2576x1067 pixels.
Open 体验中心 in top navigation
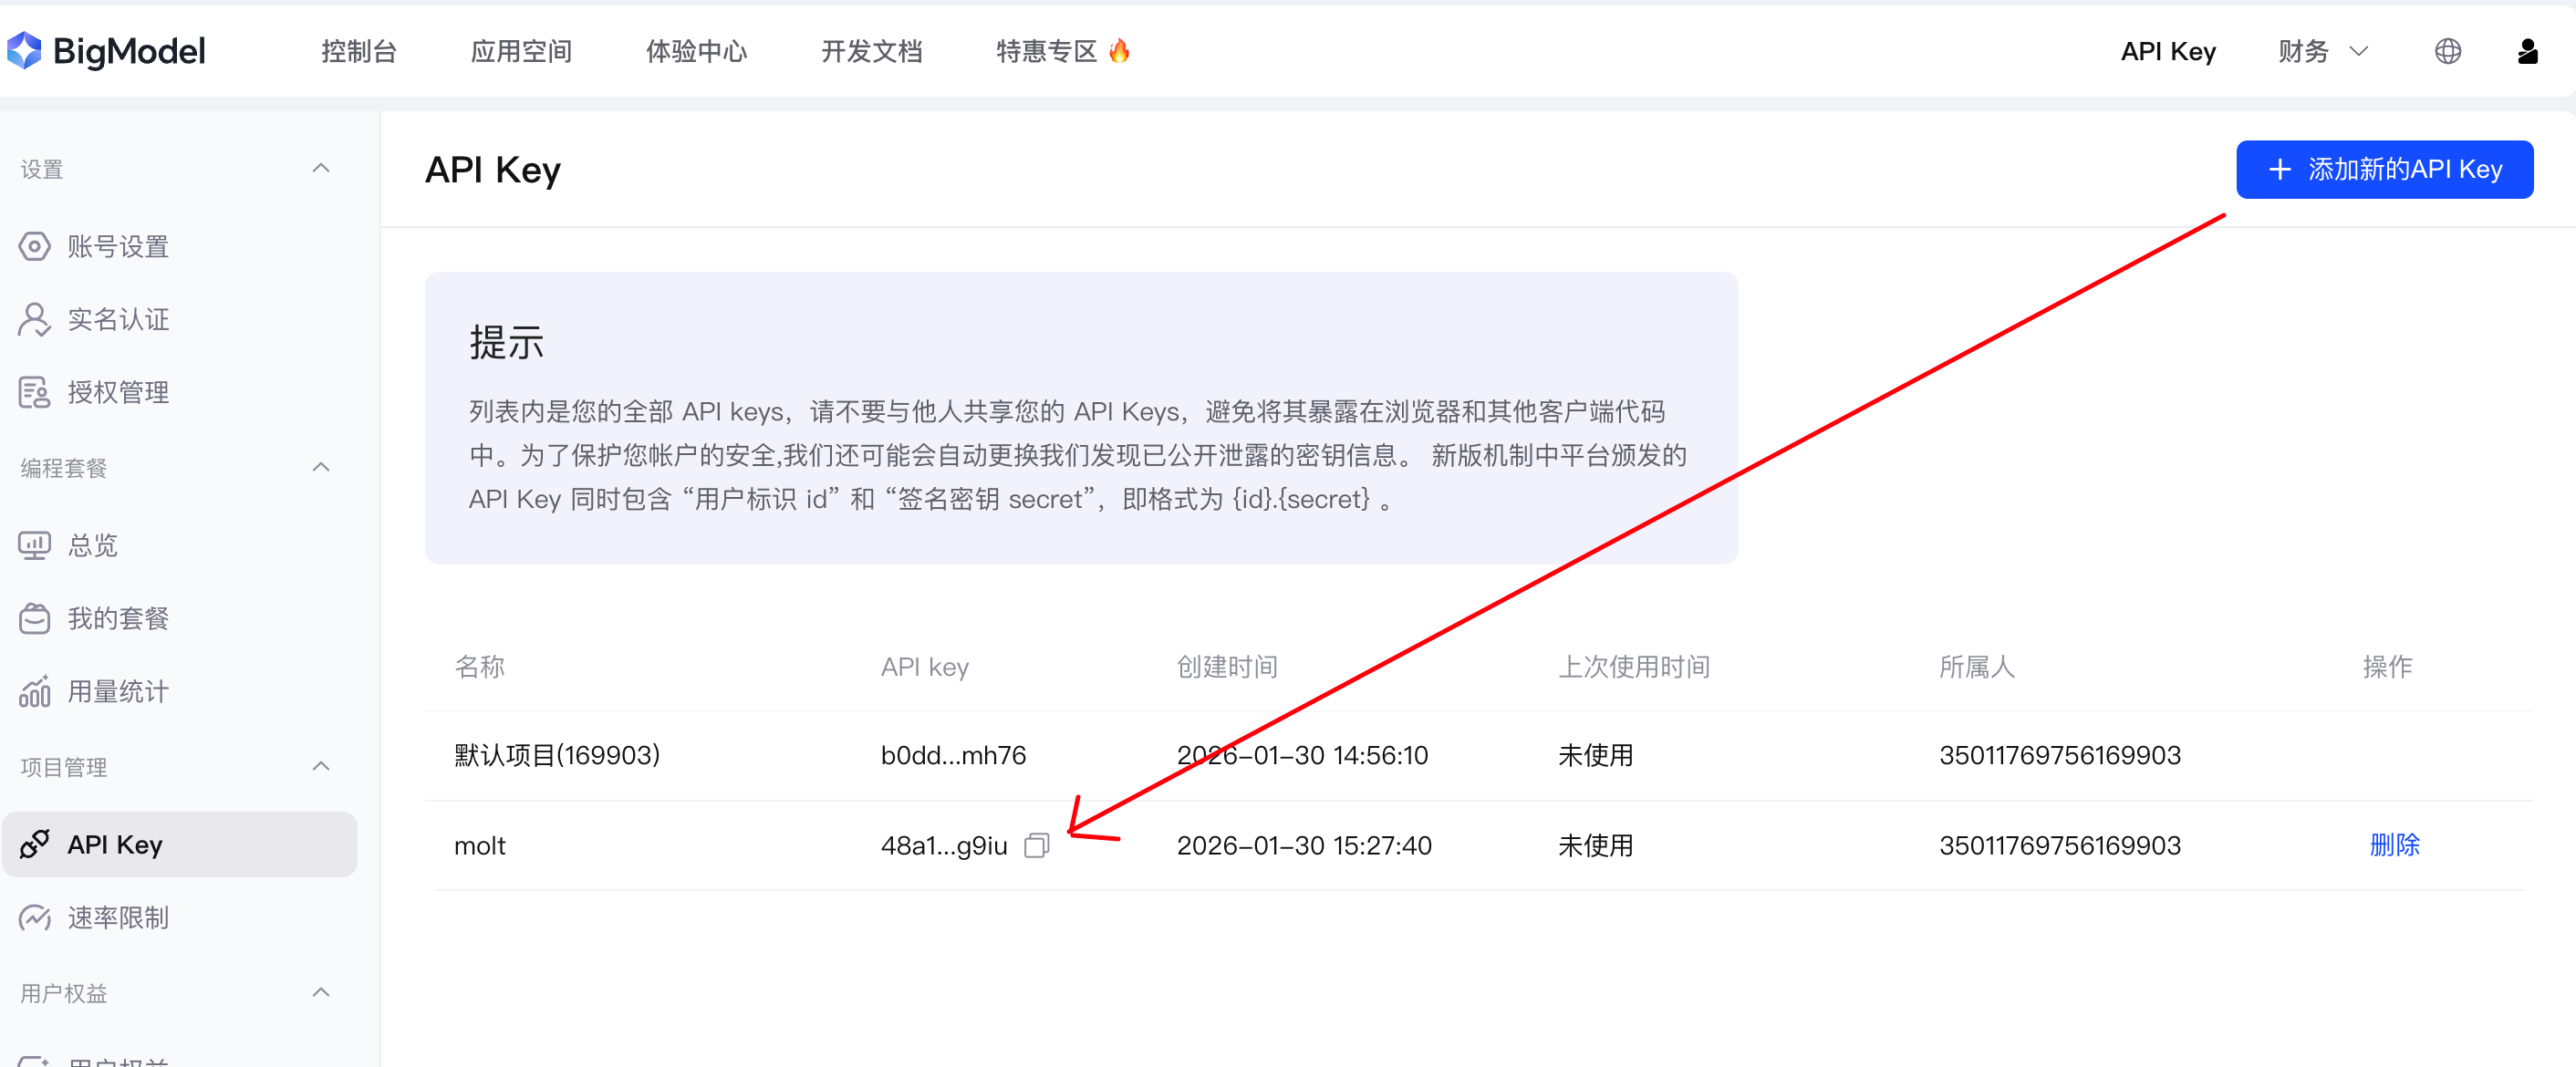pos(696,51)
